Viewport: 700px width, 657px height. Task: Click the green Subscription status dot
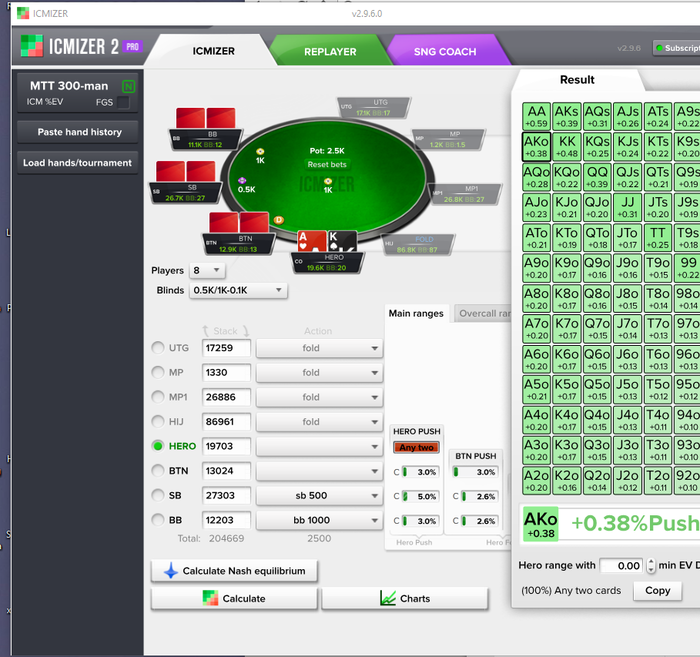click(659, 48)
